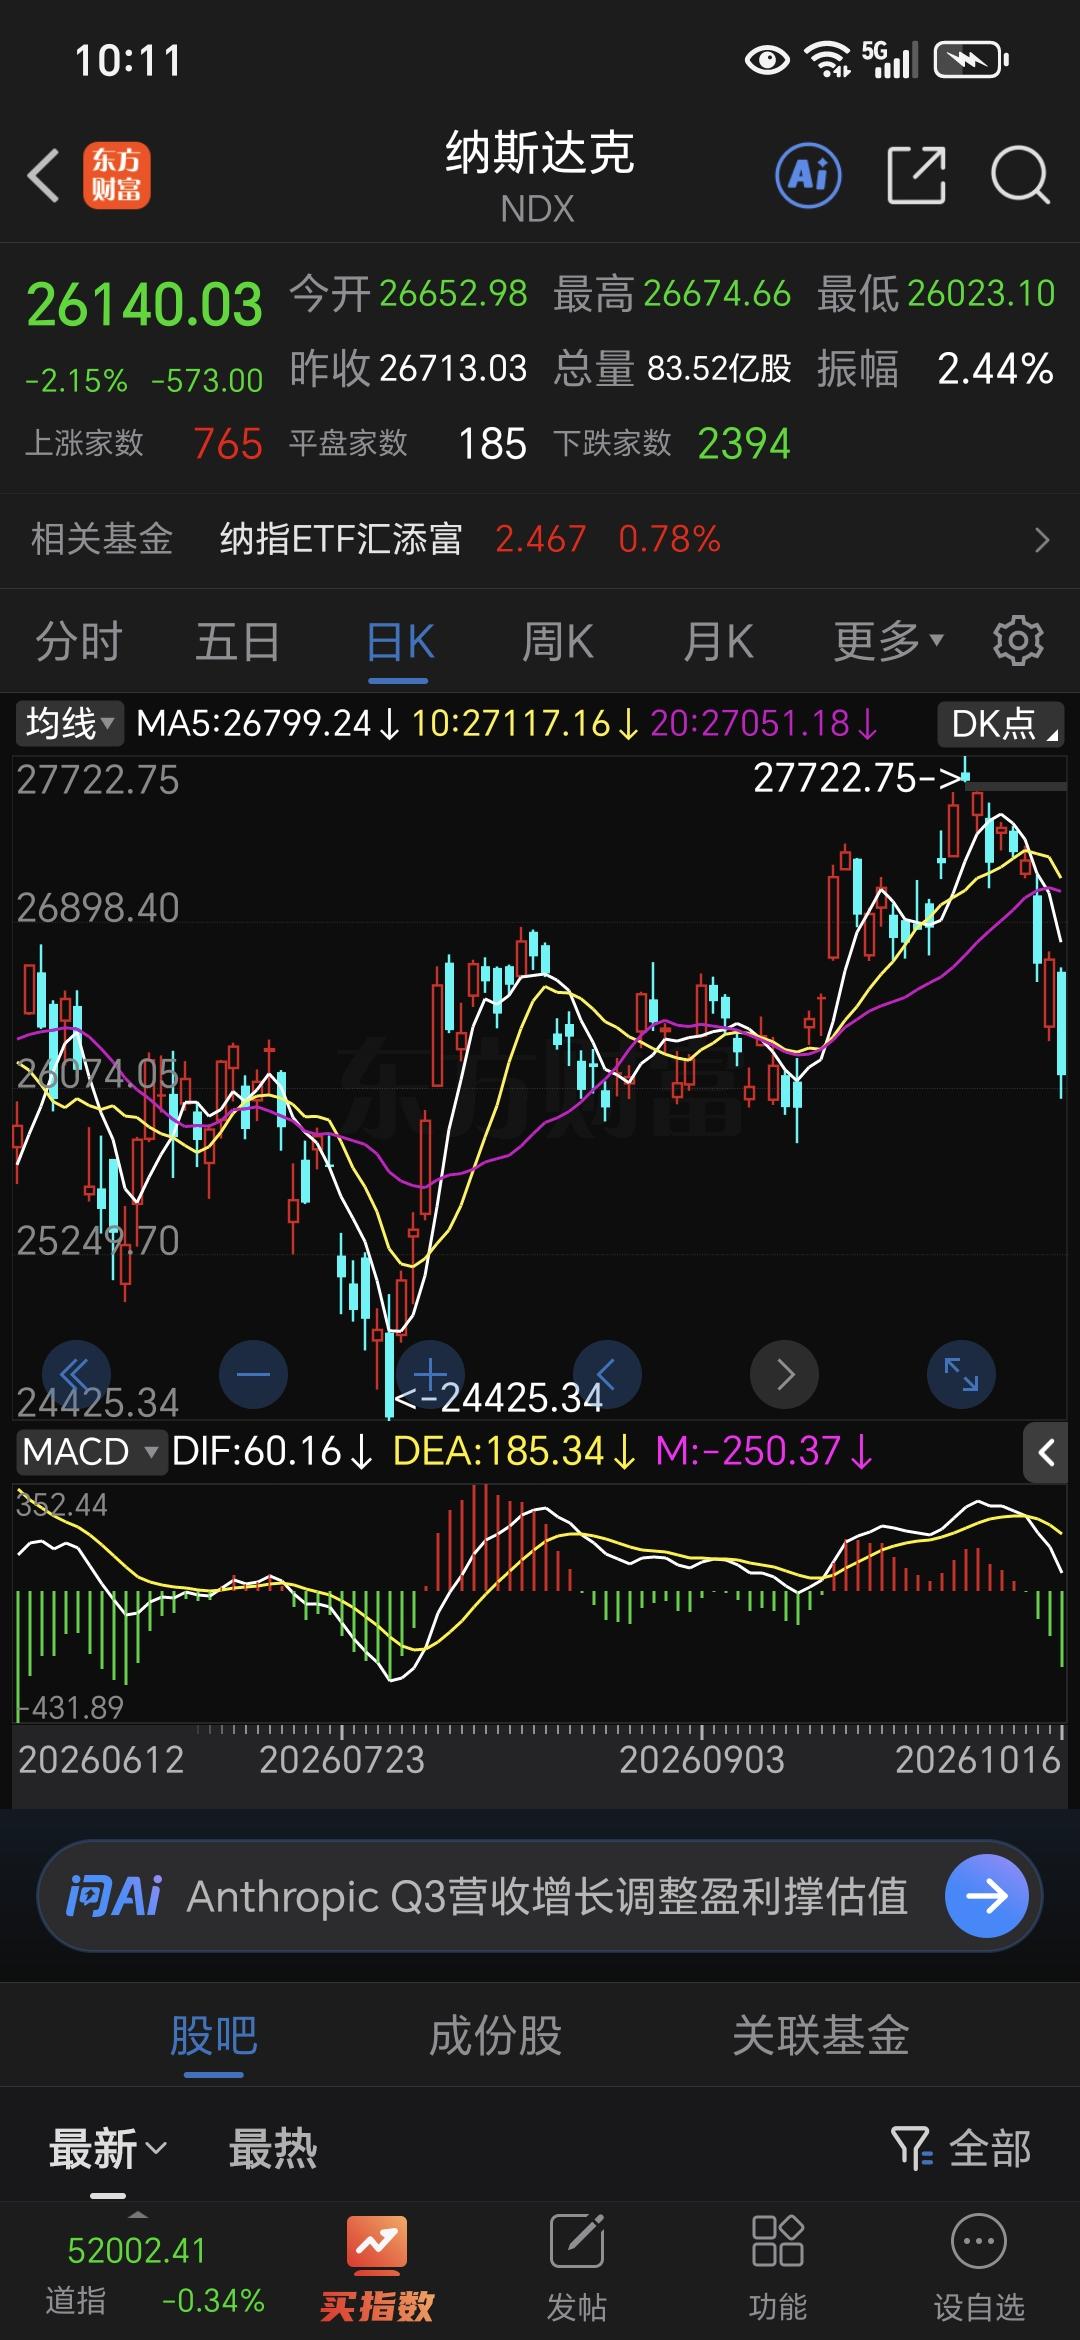Zoom out chart with minus icon
Viewport: 1080px width, 2340px height.
[x=253, y=1374]
